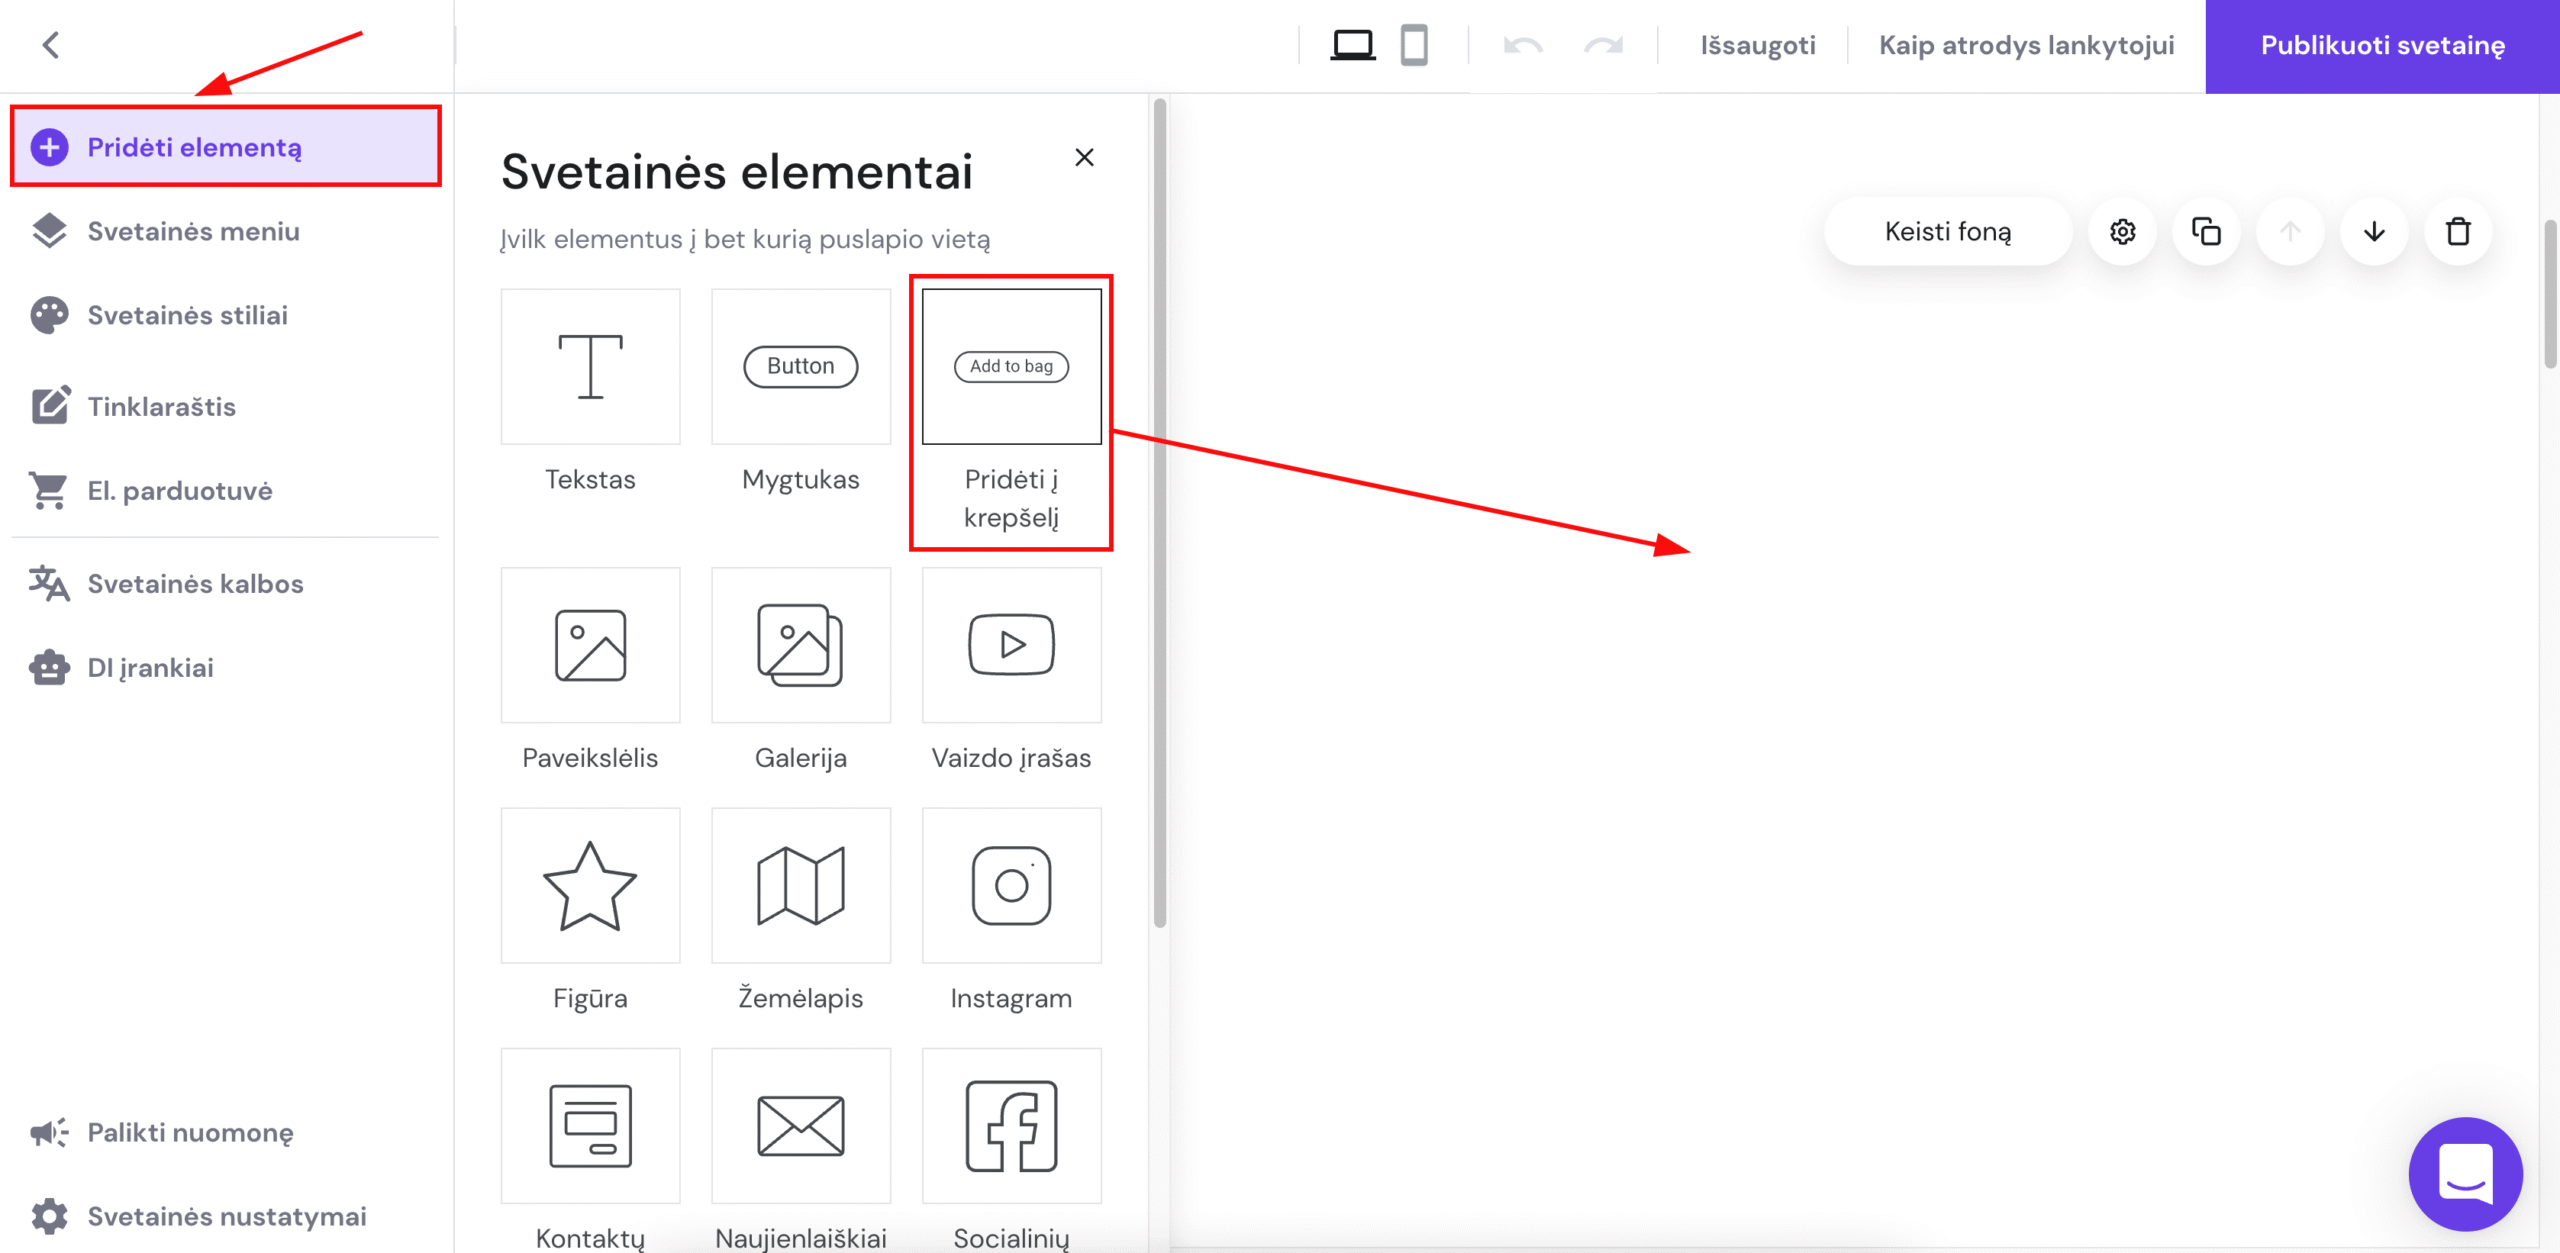Select the Vaizdo įrašas element
2560x1253 pixels.
tap(1011, 646)
